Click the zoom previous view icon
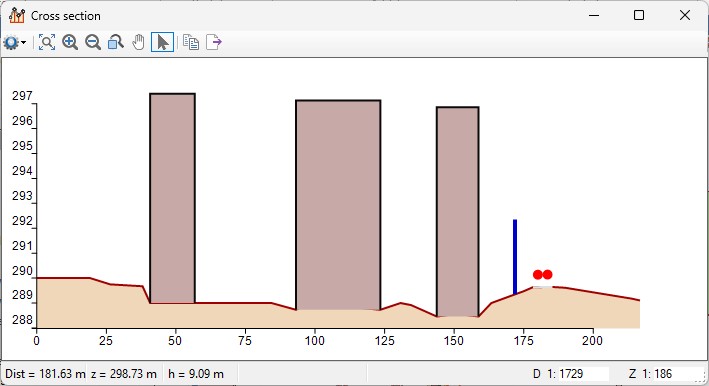Viewport: 709px width, 386px height. 116,42
